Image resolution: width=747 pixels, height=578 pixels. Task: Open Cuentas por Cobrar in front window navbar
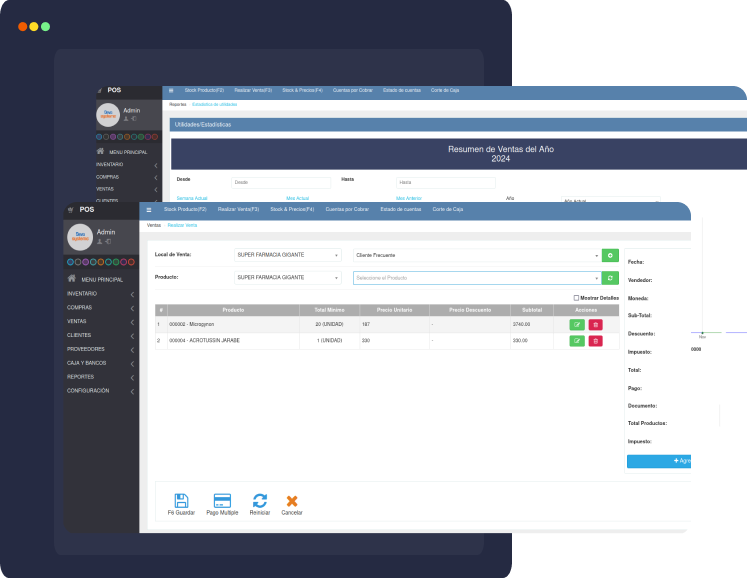347,209
